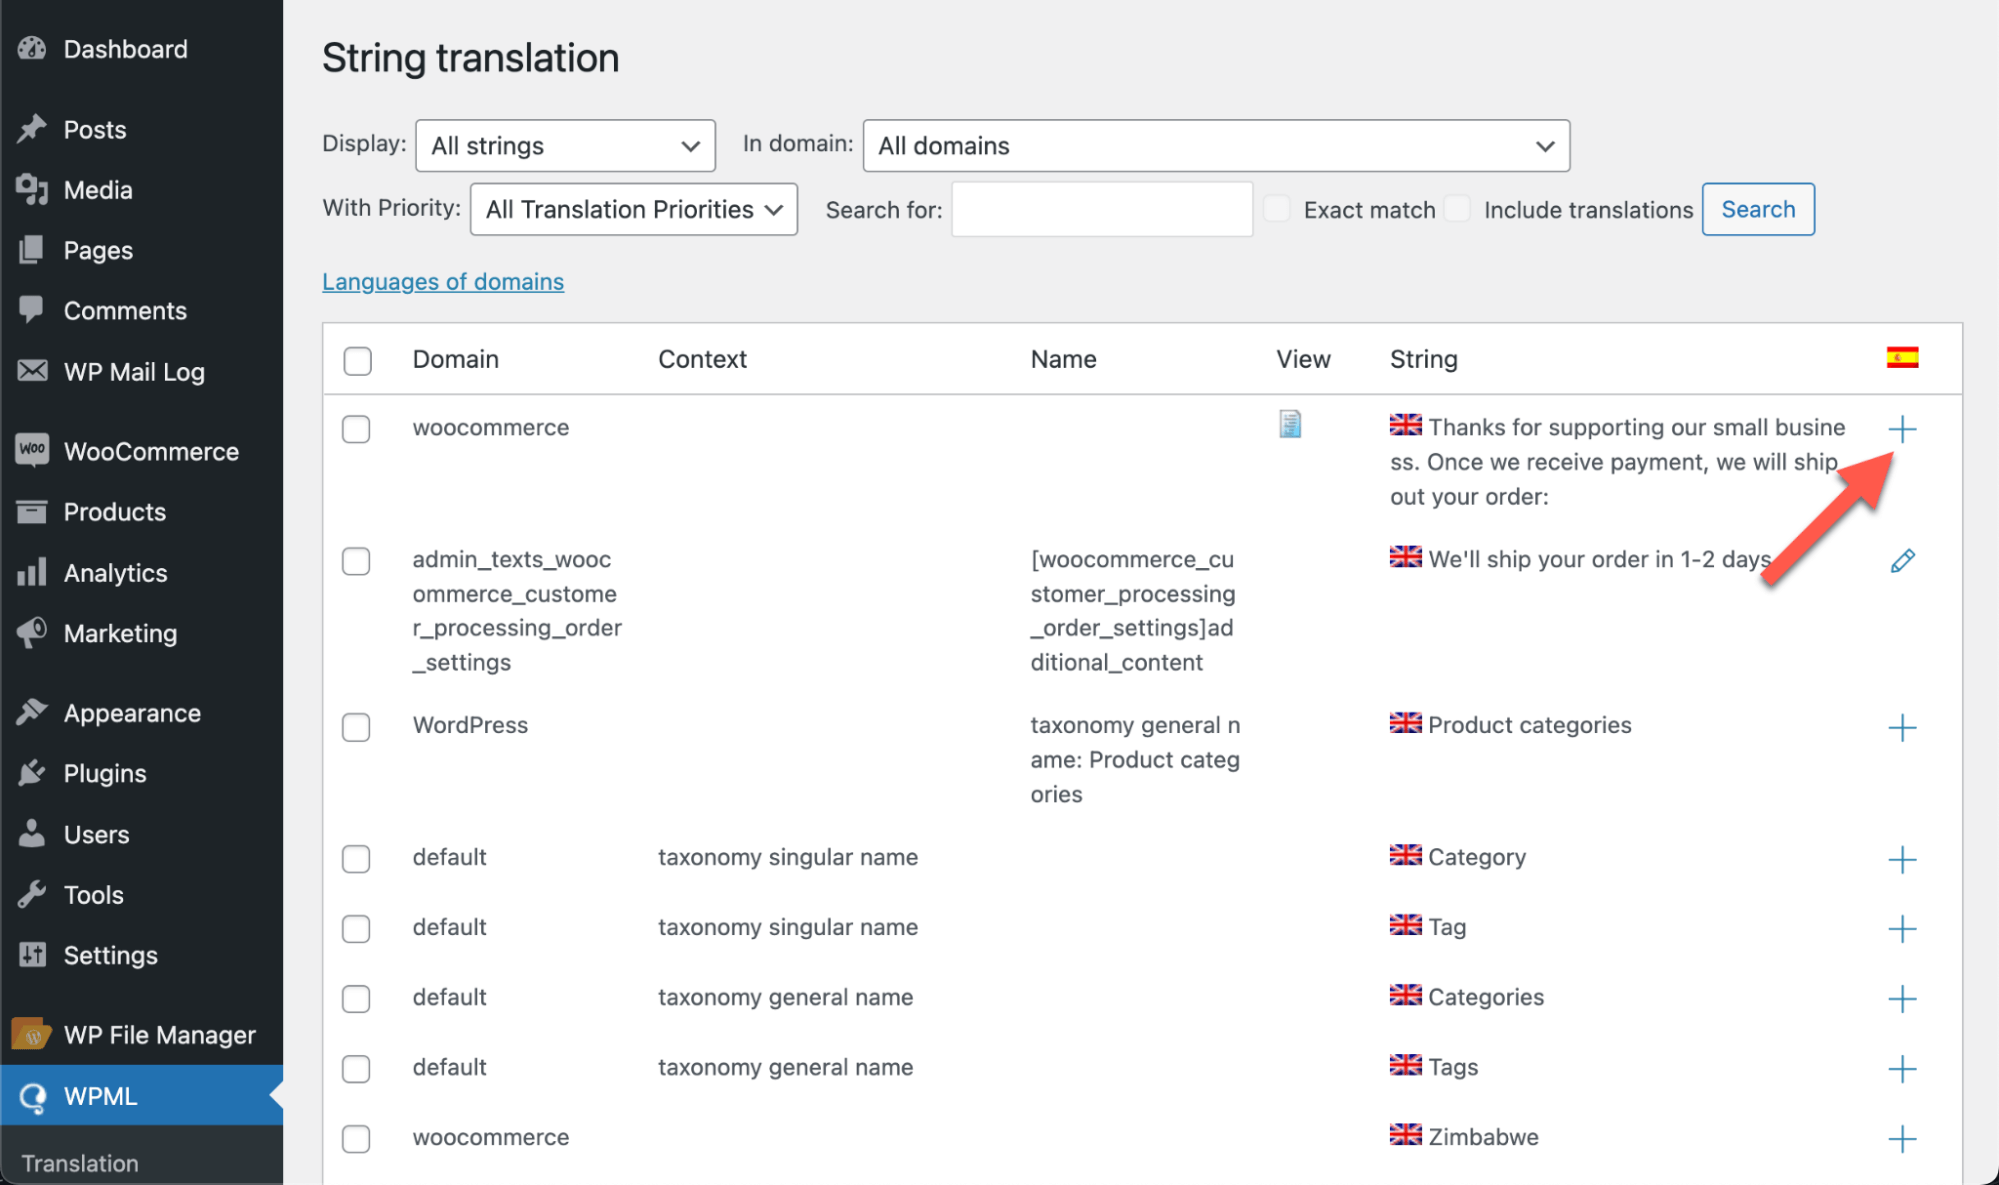
Task: Click the plus icon for 'Thanks for supporting' string
Action: (x=1902, y=429)
